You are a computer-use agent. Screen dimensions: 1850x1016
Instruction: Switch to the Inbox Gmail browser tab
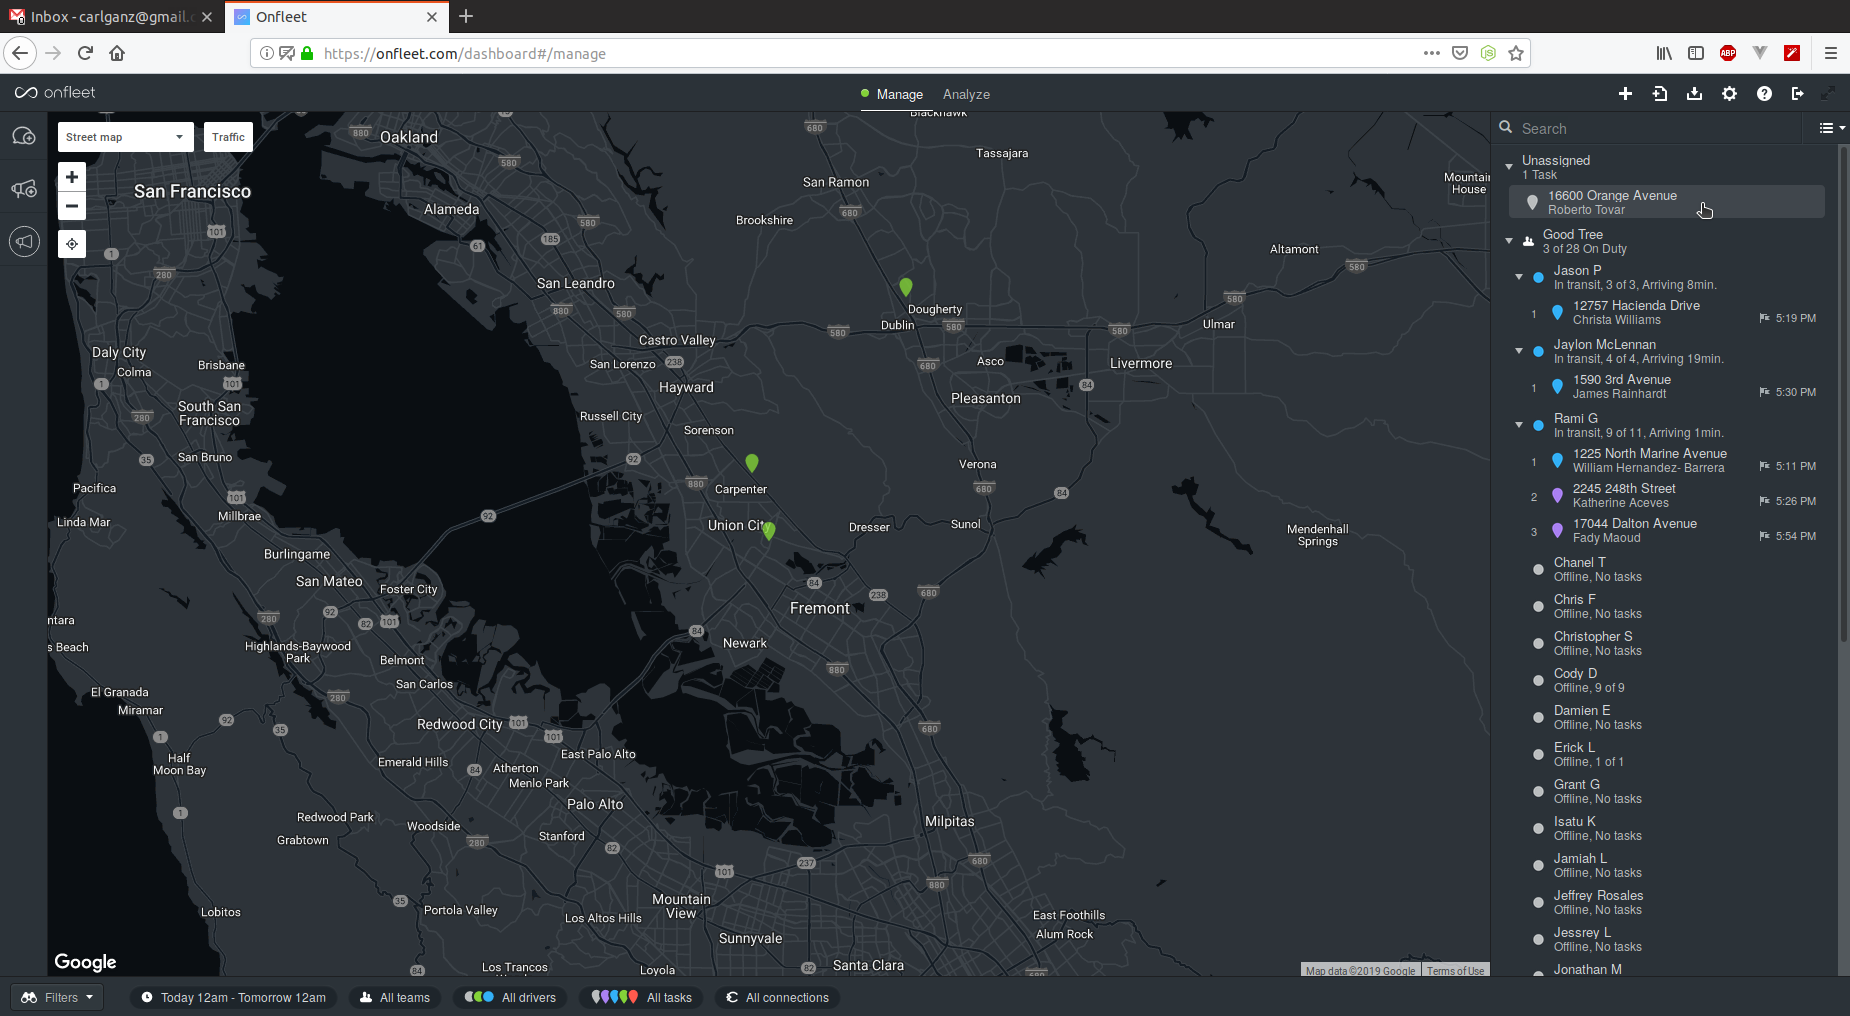[111, 17]
